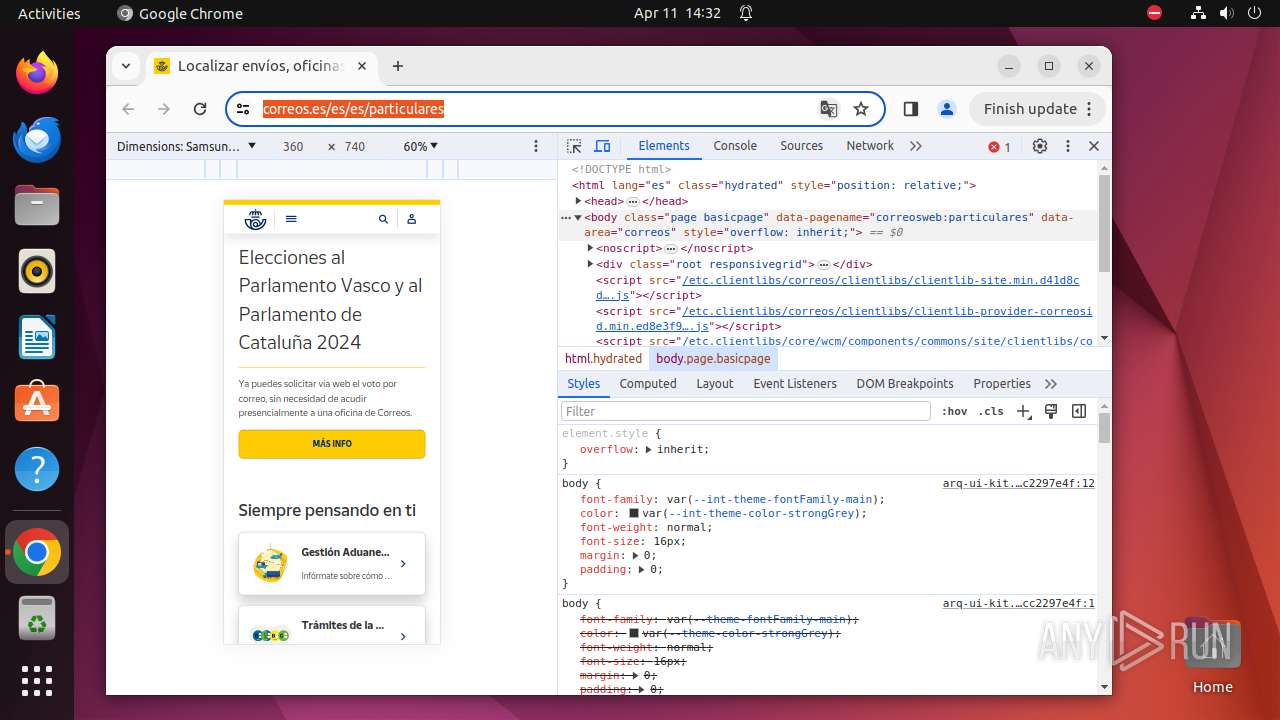Viewport: 1280px width, 720px height.
Task: Expand the head element node
Action: 579,201
